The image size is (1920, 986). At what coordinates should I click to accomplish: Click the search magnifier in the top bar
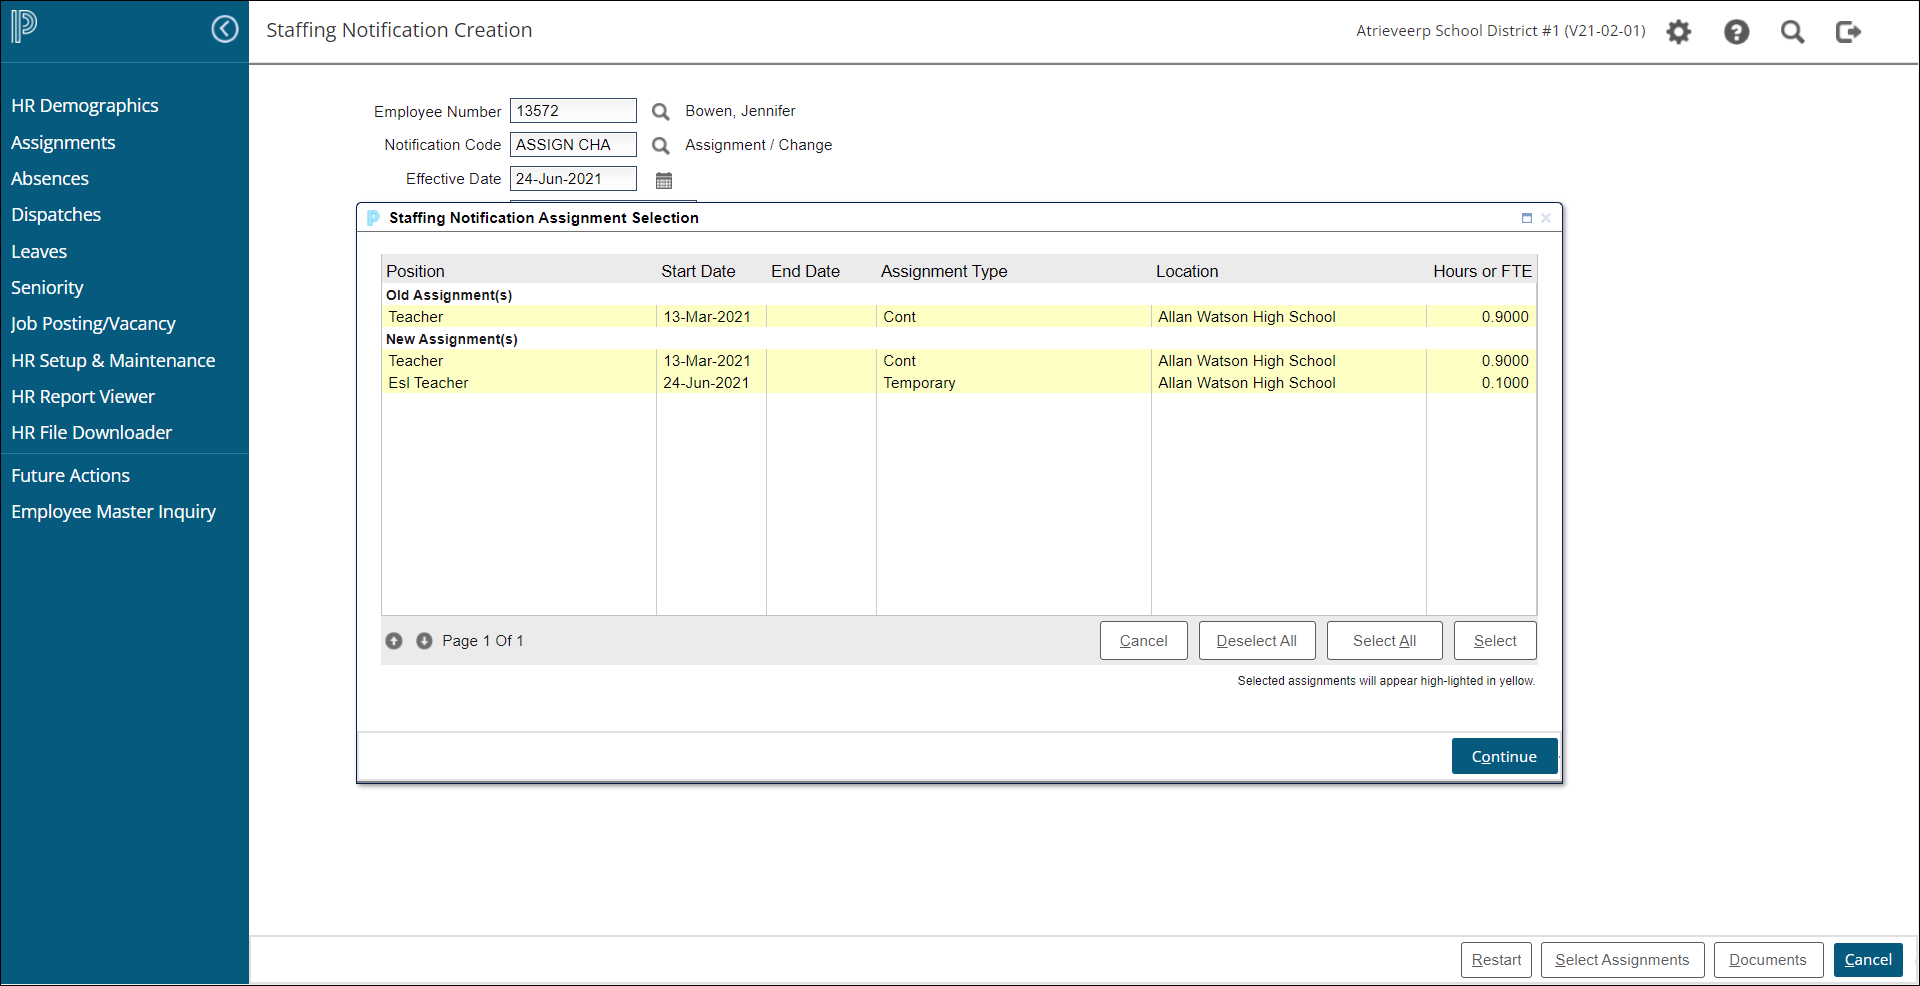pos(1792,32)
